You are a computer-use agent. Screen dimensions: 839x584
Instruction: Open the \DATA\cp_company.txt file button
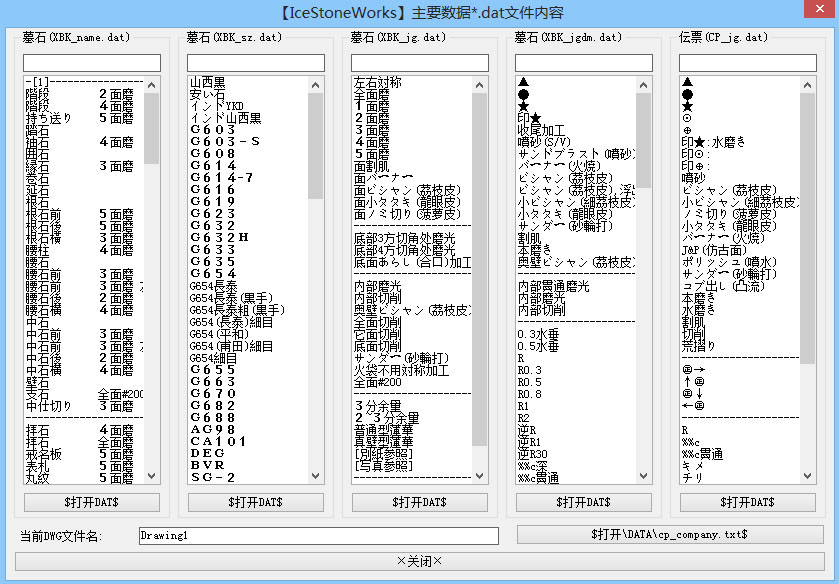pyautogui.click(x=670, y=534)
